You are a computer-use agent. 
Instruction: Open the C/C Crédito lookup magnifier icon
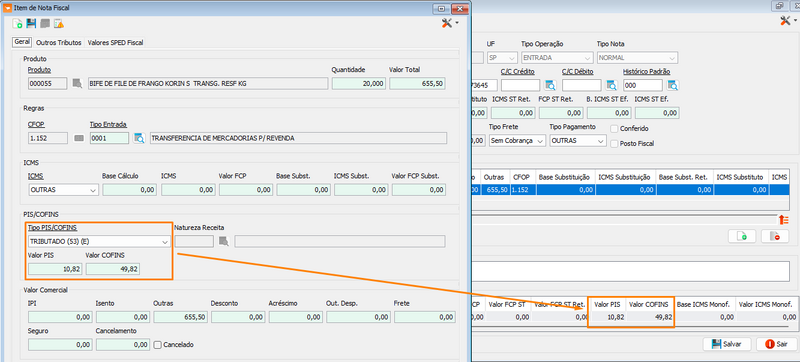pyautogui.click(x=550, y=85)
